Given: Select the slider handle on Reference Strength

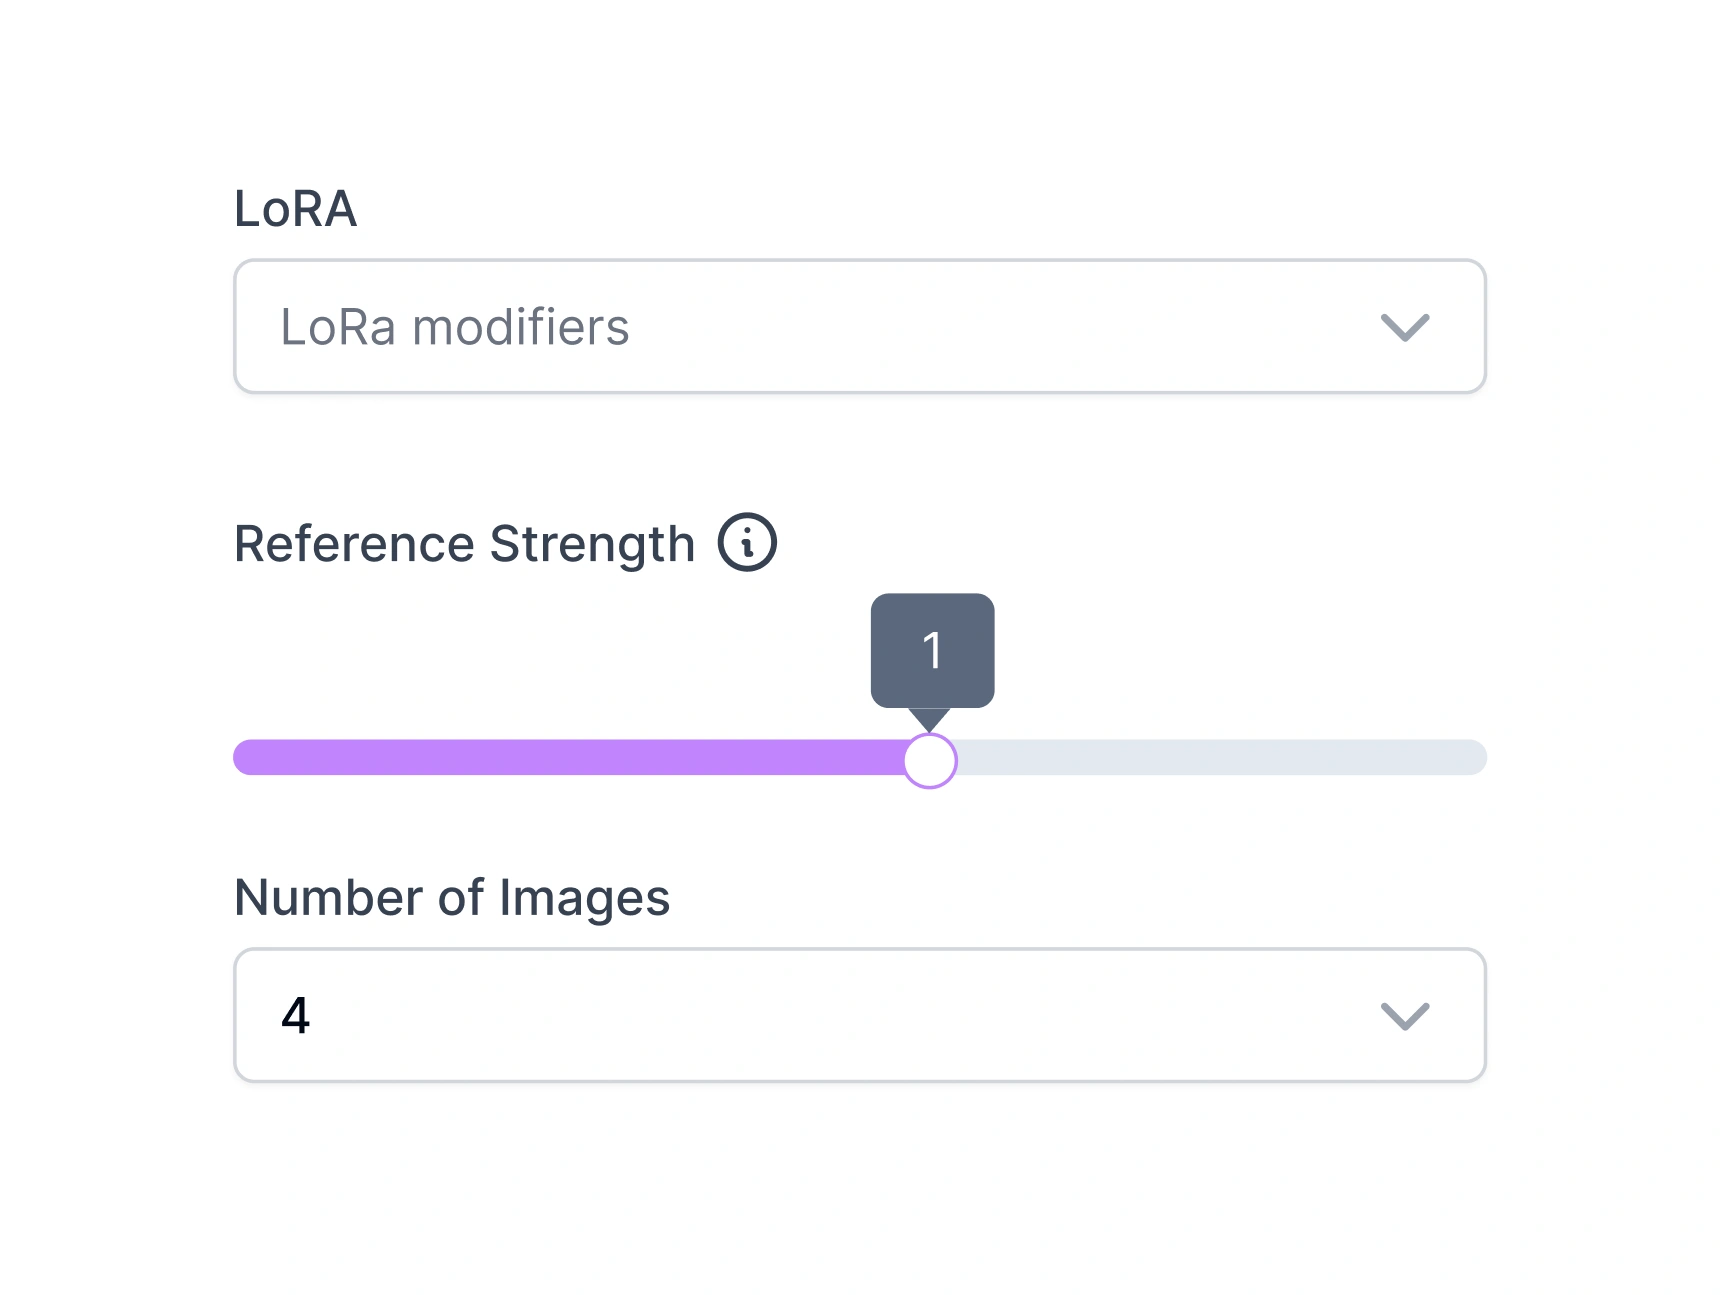Looking at the screenshot, I should [928, 759].
